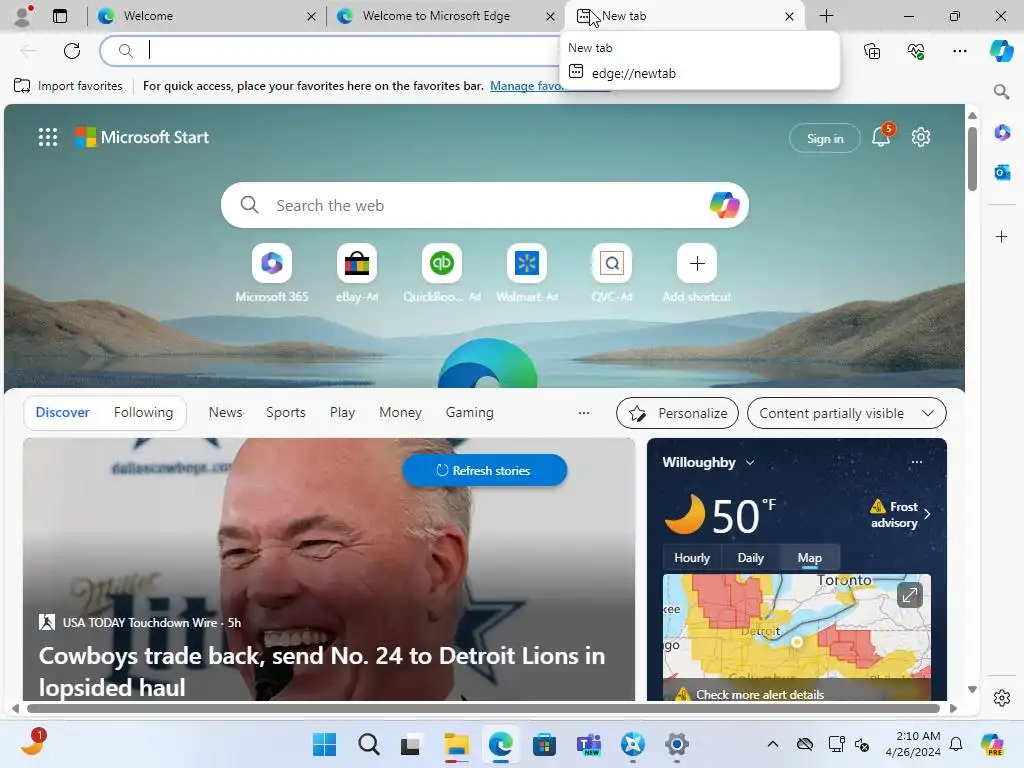Expand the weather map view

[x=909, y=595]
